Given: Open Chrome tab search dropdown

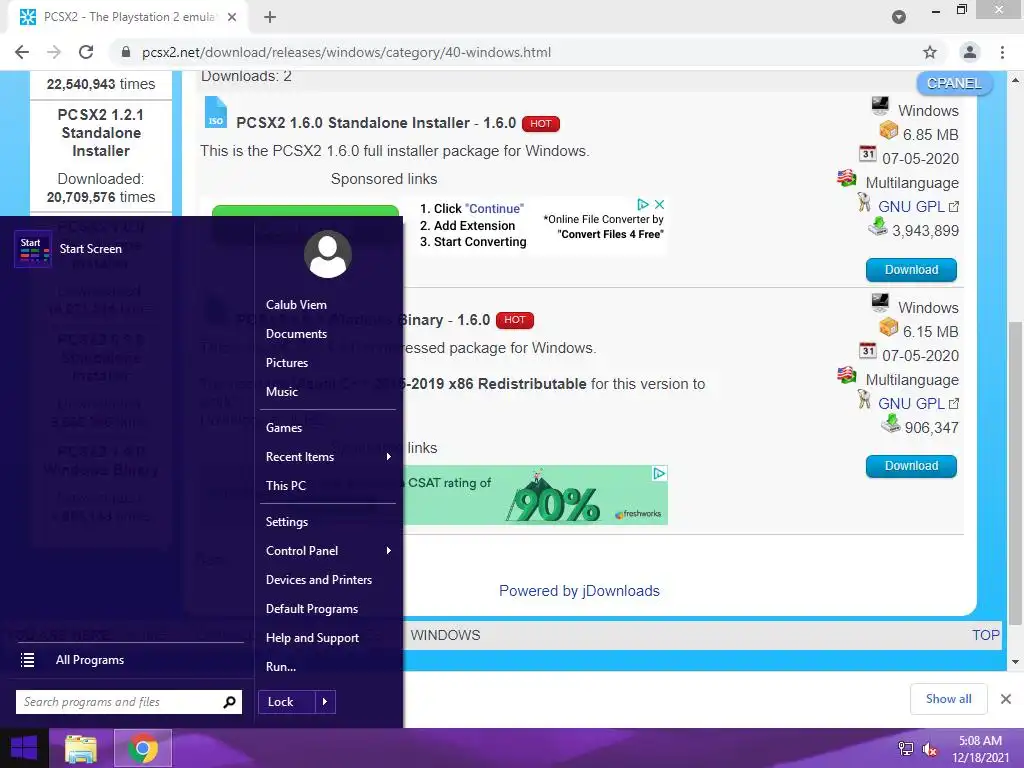Looking at the screenshot, I should coord(899,17).
